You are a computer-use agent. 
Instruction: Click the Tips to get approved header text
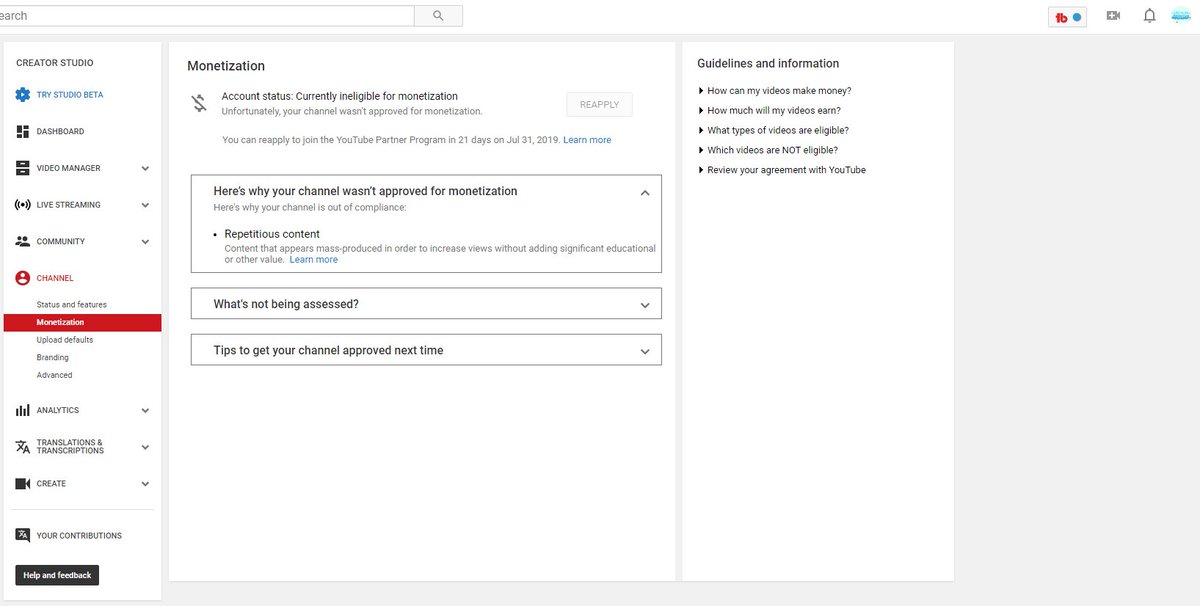[328, 351]
